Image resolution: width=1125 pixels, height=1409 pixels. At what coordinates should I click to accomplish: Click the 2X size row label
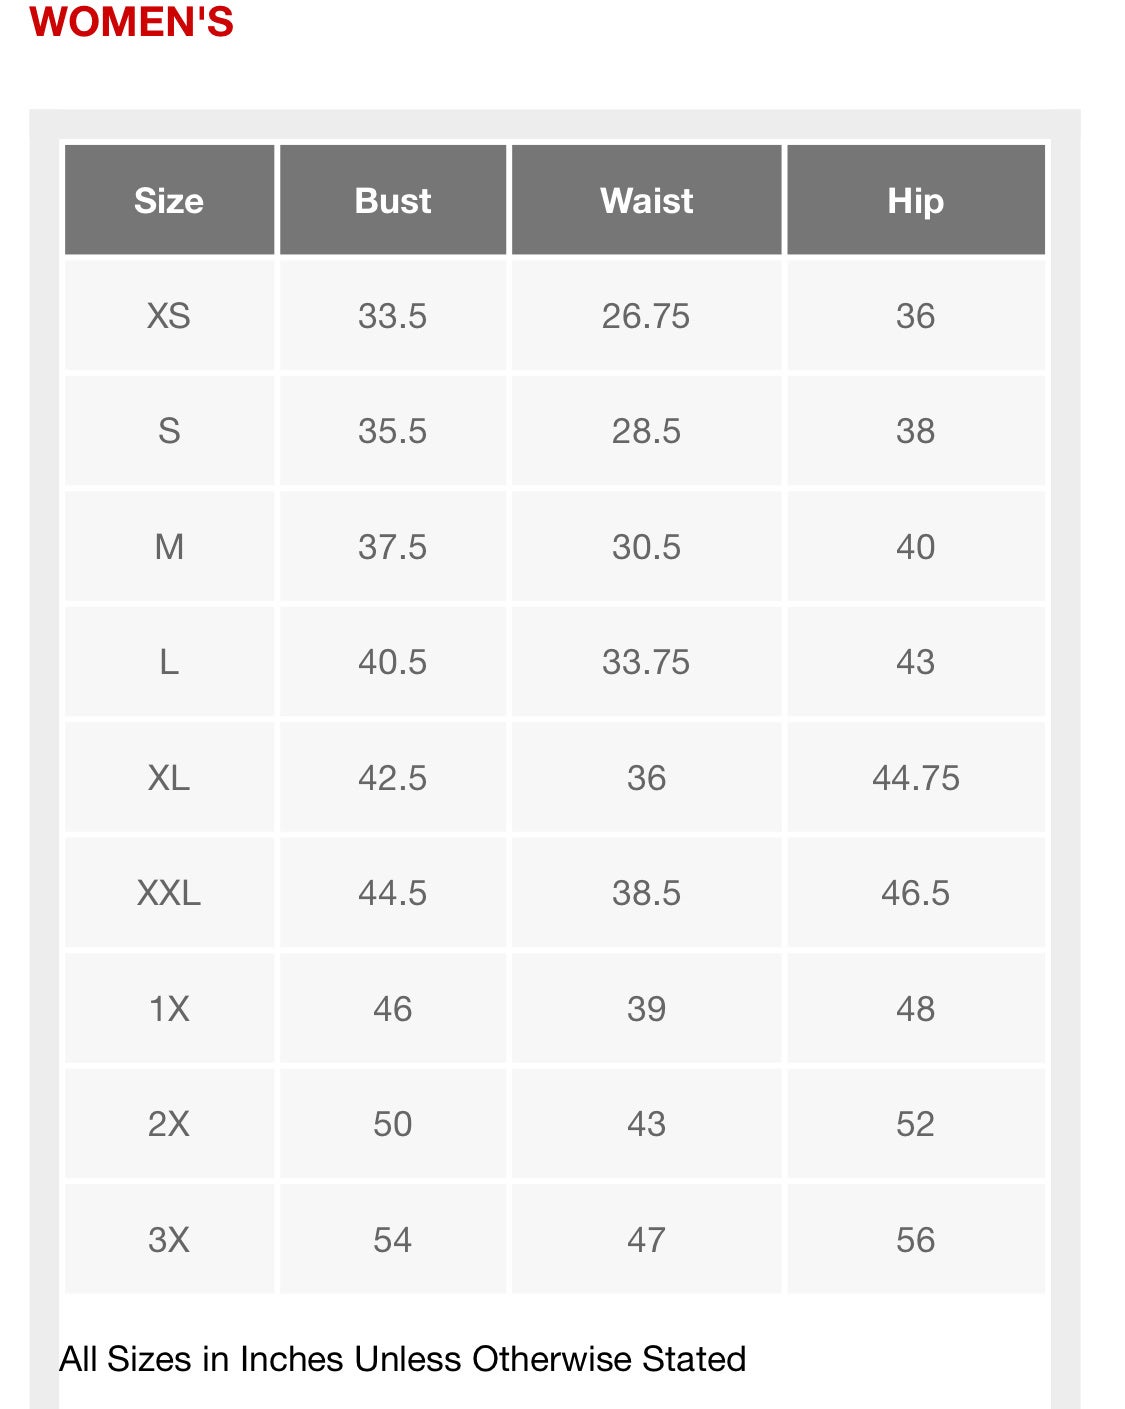169,1124
